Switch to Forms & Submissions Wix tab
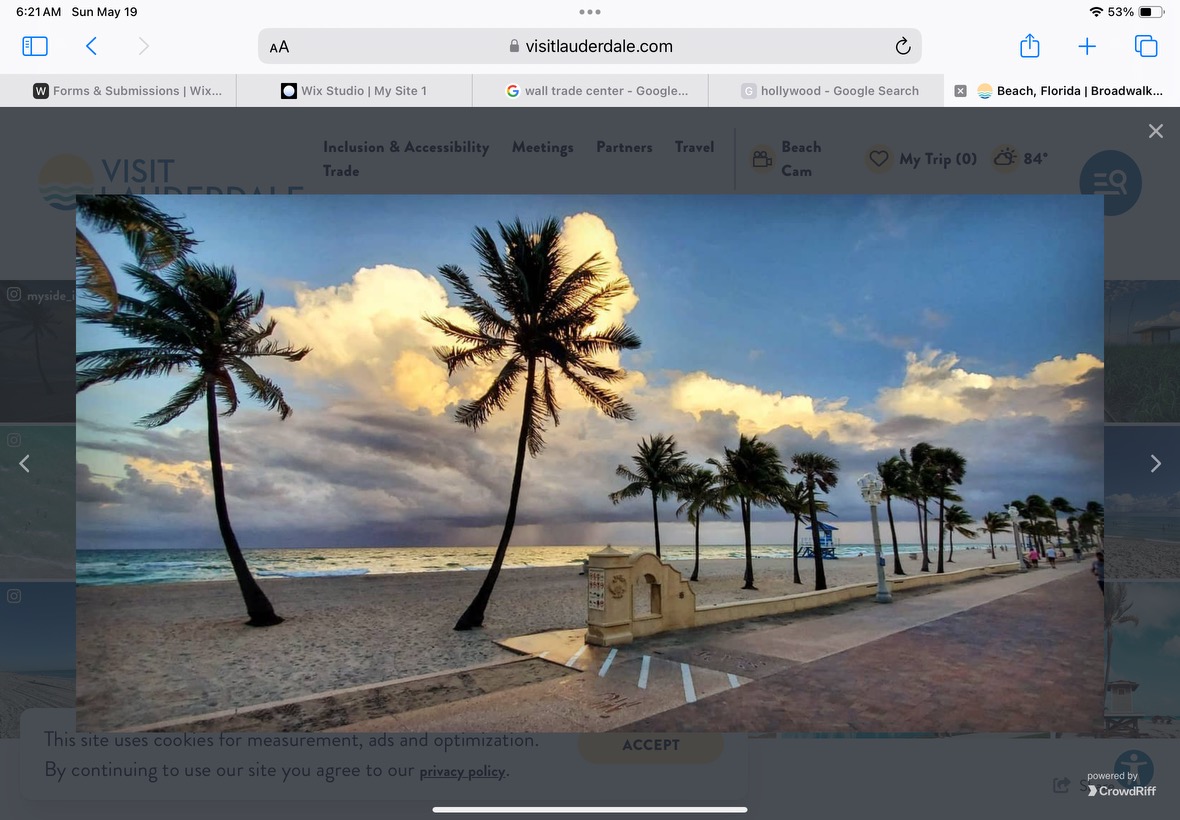This screenshot has width=1180, height=820. tap(118, 91)
